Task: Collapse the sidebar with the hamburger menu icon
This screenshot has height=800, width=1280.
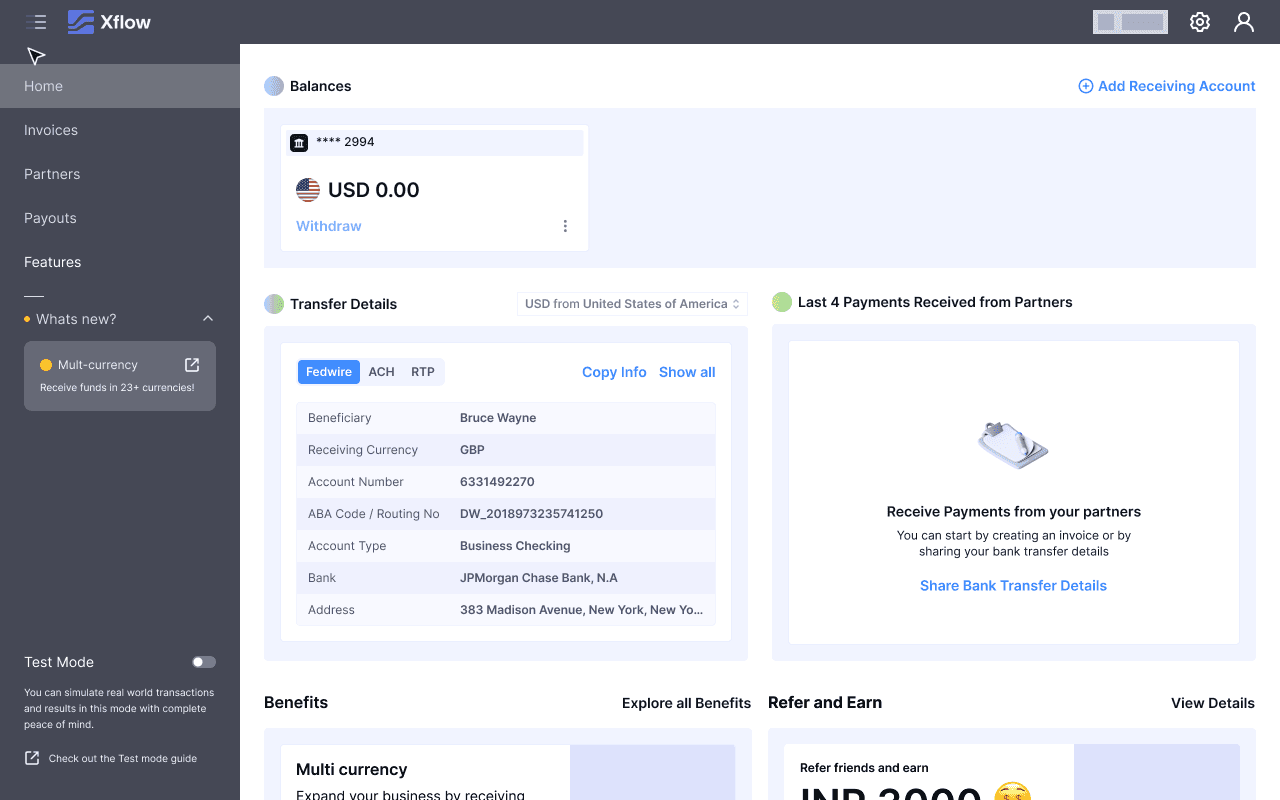Action: [36, 22]
